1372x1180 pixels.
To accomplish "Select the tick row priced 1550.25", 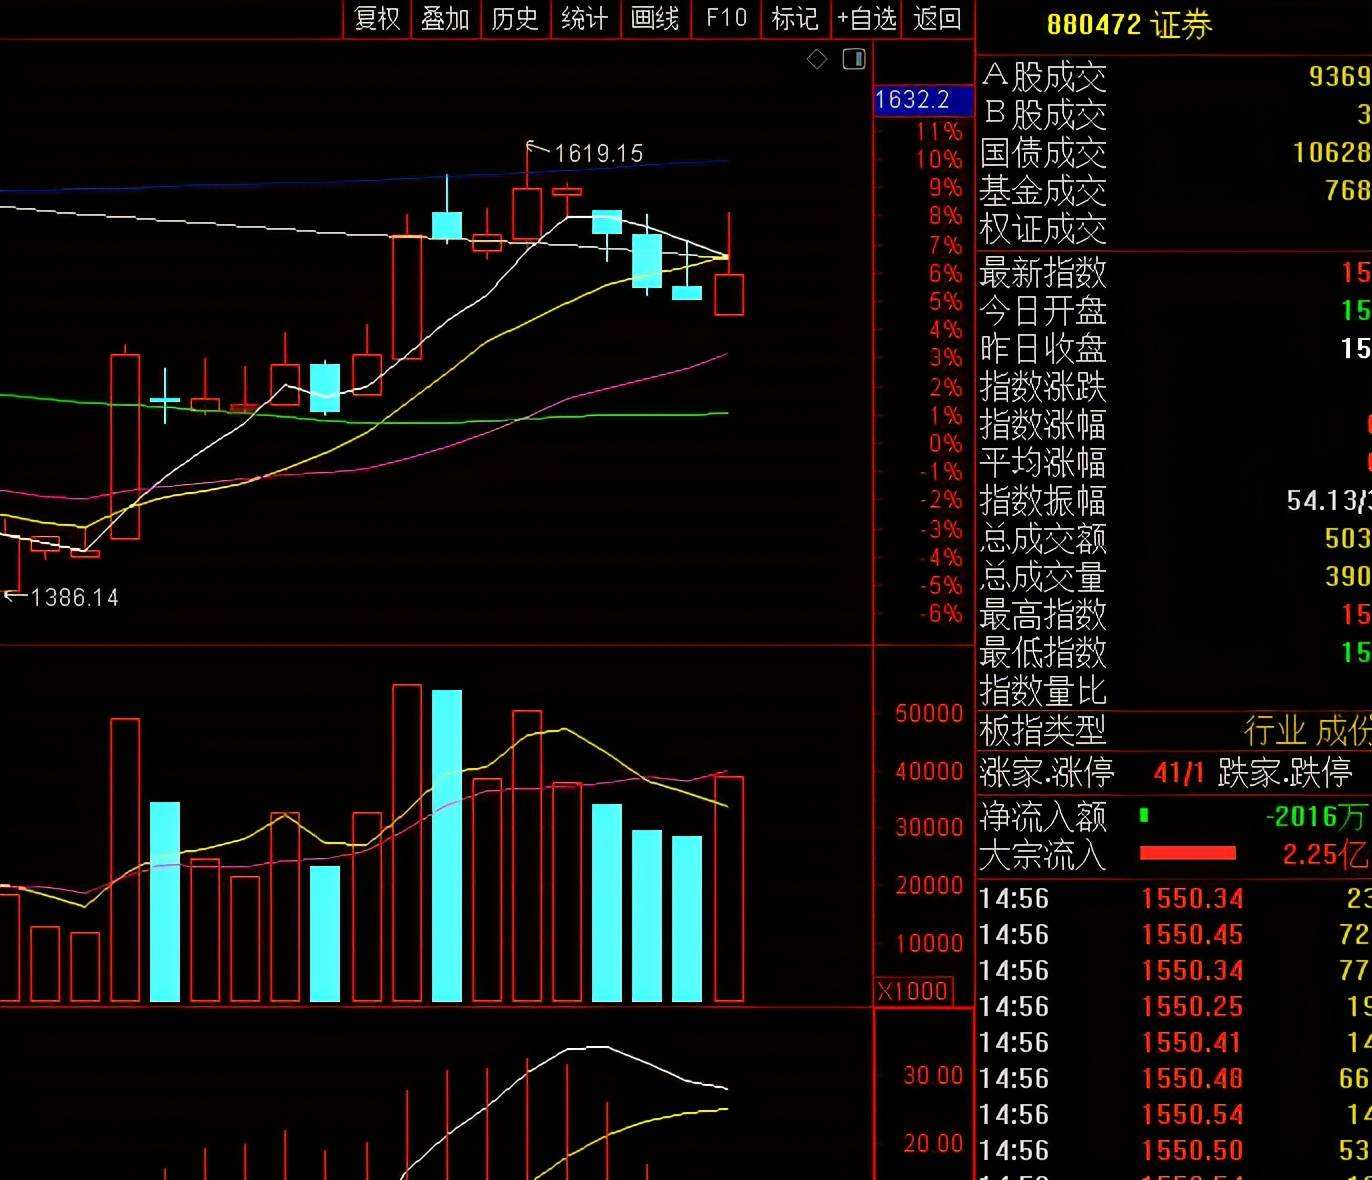I will [1174, 1006].
